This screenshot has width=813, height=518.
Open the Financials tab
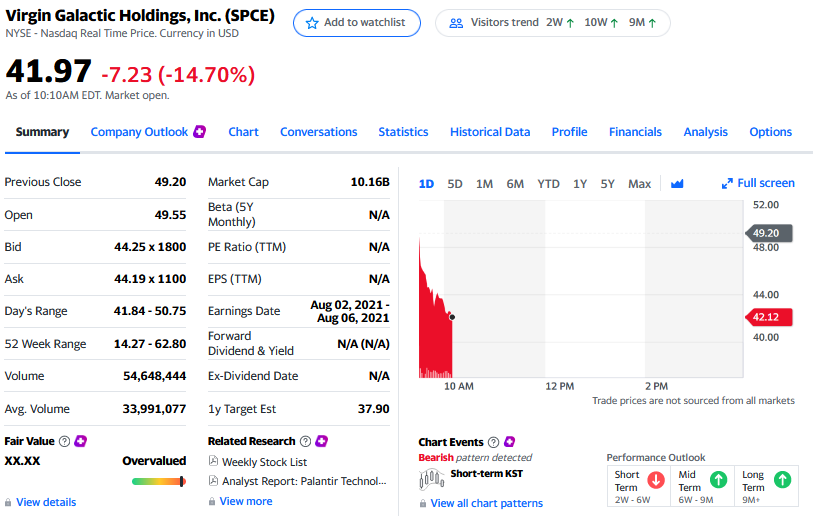[x=635, y=132]
